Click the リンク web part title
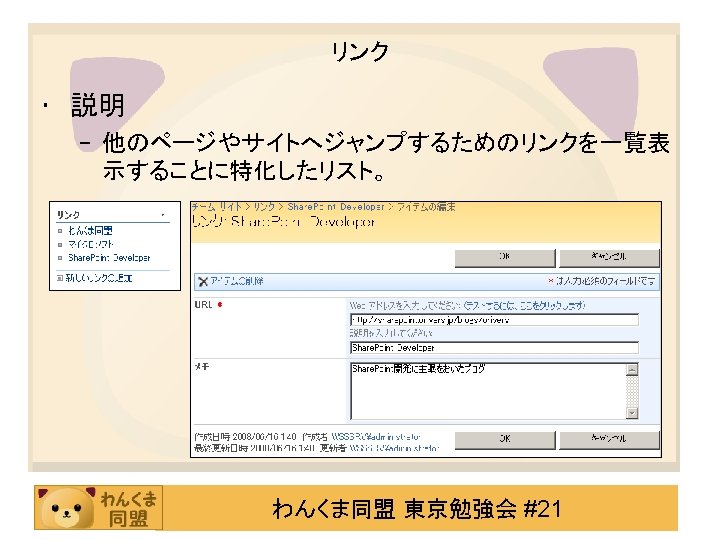The height and width of the screenshot is (540, 720). coord(68,214)
